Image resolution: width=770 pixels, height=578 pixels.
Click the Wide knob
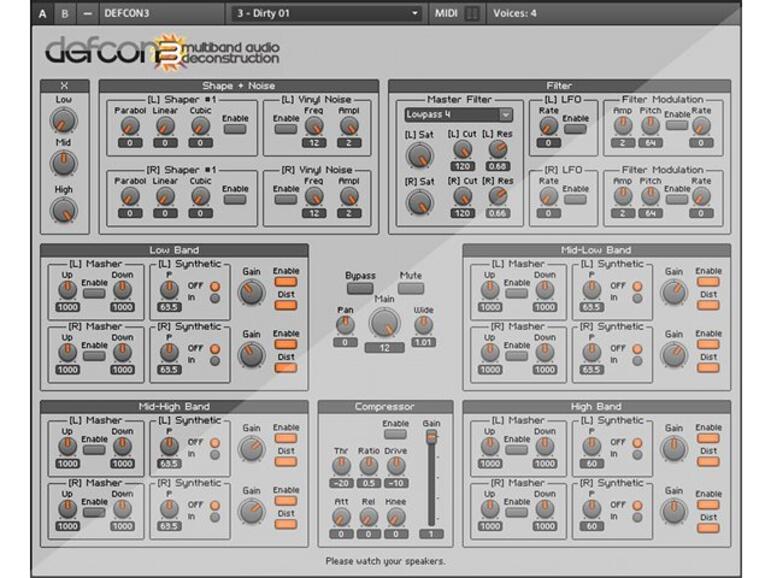point(423,325)
